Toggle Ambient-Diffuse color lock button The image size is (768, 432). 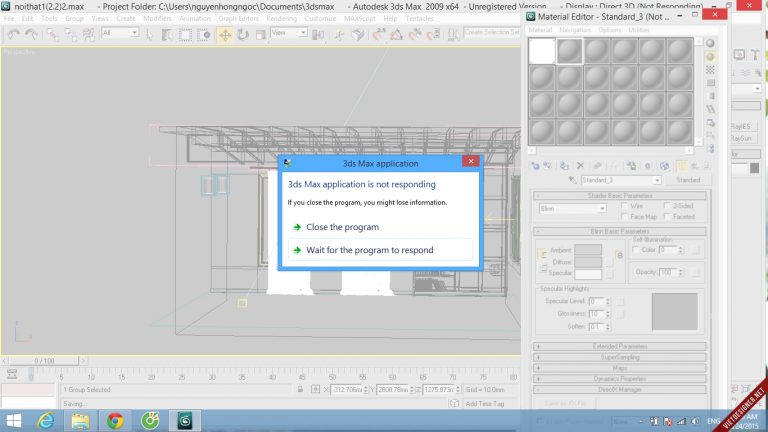(x=543, y=255)
